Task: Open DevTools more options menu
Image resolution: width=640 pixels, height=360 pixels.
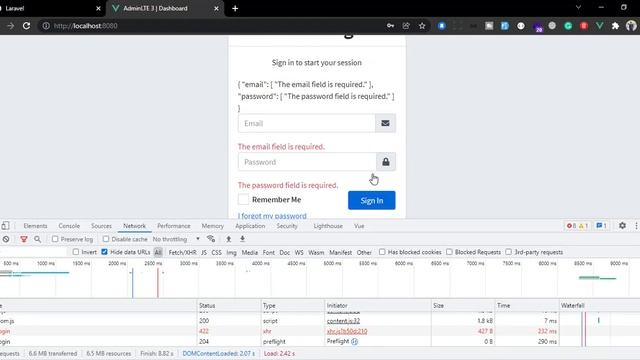Action: [636, 225]
